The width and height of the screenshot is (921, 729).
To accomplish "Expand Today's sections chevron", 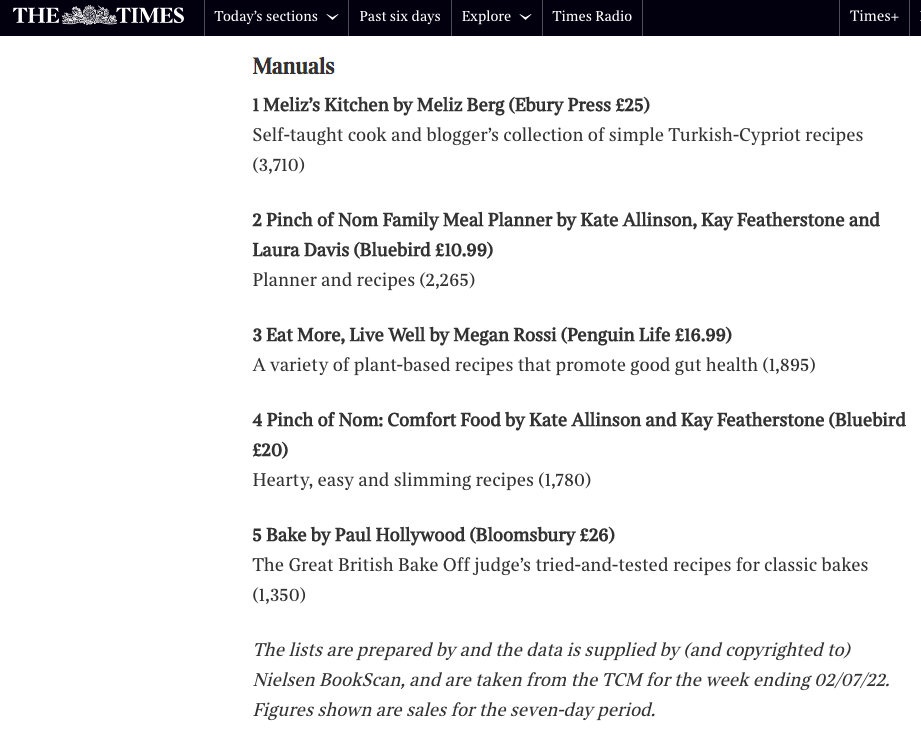I will coord(332,17).
